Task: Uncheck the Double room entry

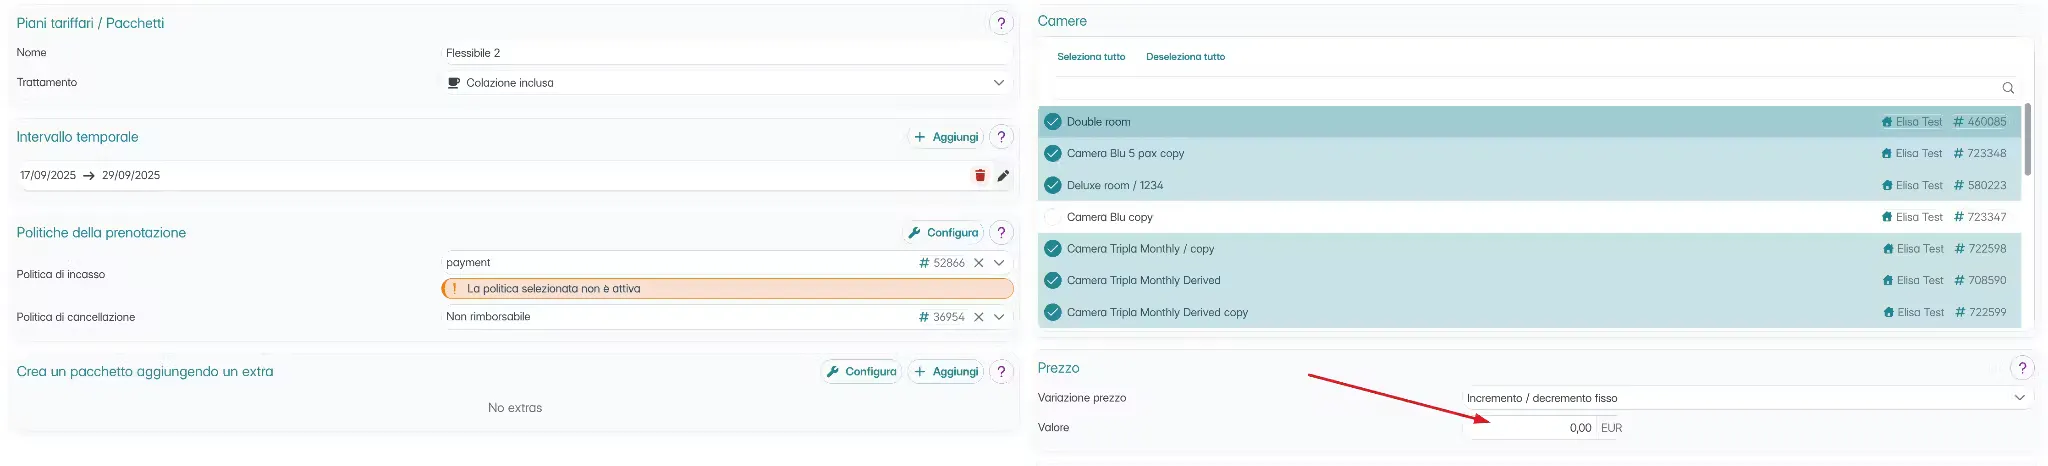Action: coord(1053,122)
